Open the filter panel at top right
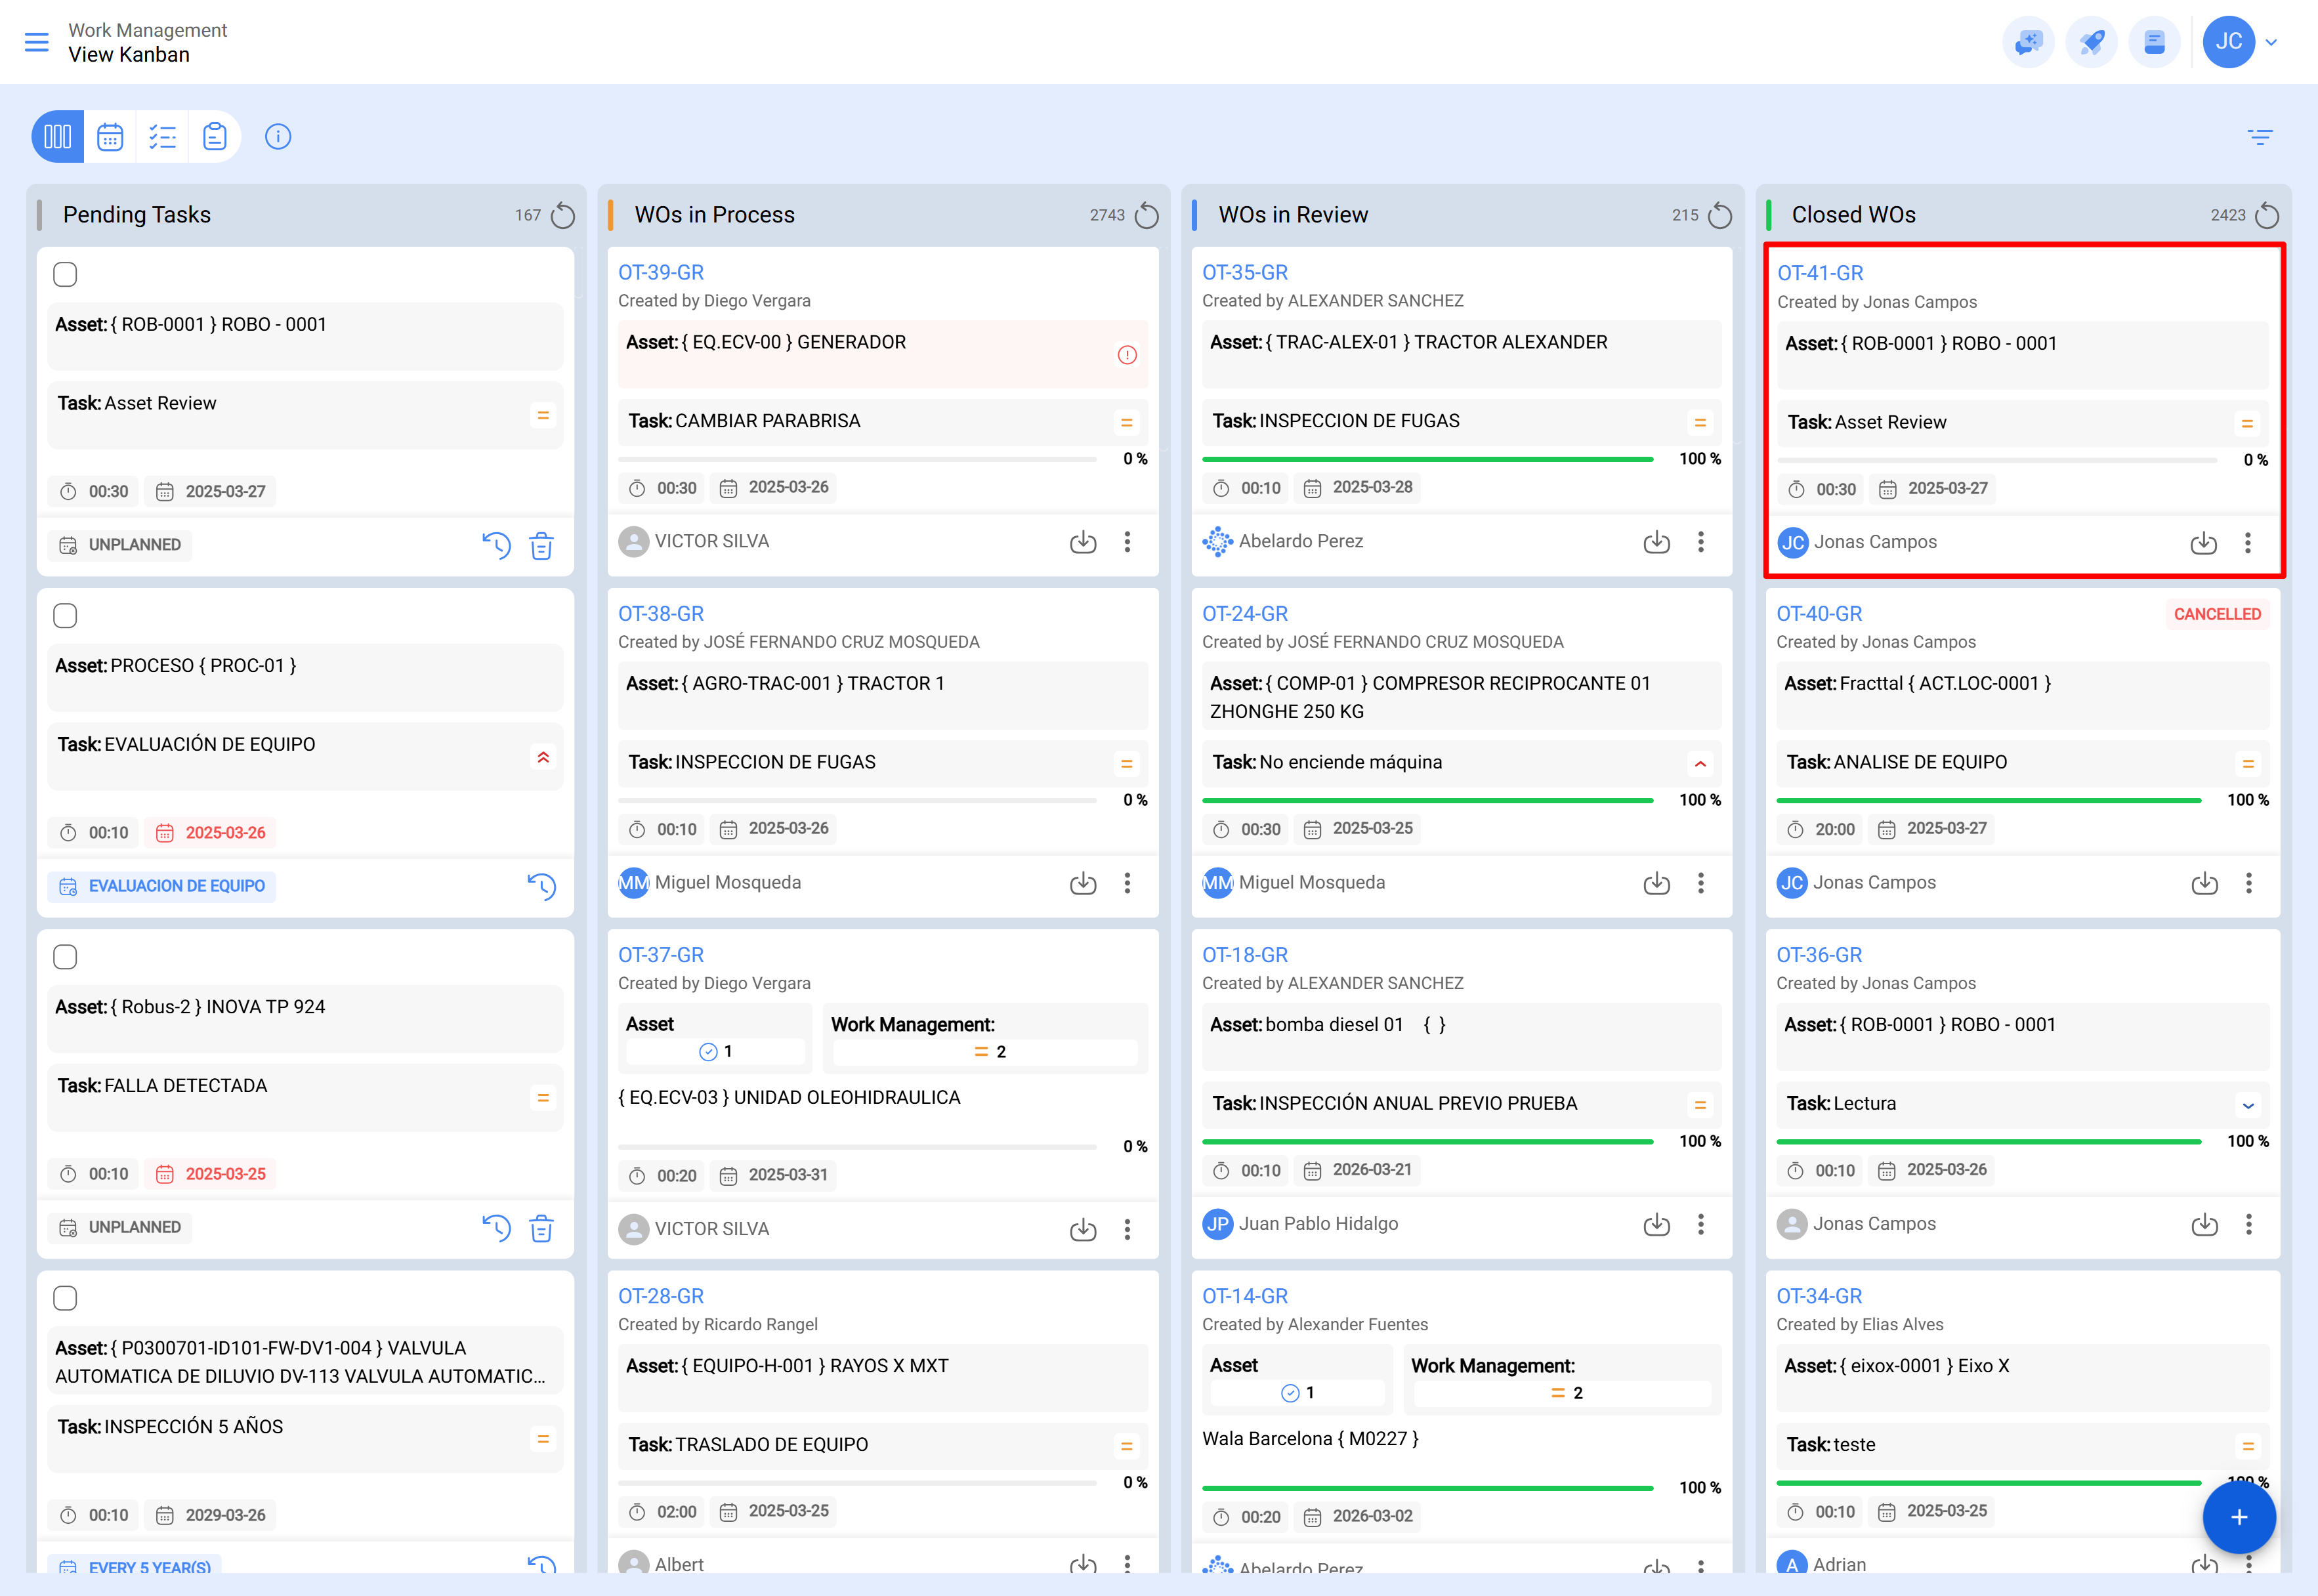The image size is (2318, 1596). [2261, 137]
